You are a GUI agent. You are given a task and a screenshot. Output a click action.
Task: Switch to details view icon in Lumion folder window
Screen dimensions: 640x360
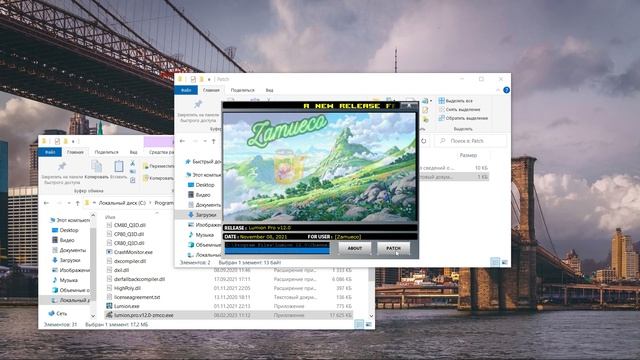point(359,324)
